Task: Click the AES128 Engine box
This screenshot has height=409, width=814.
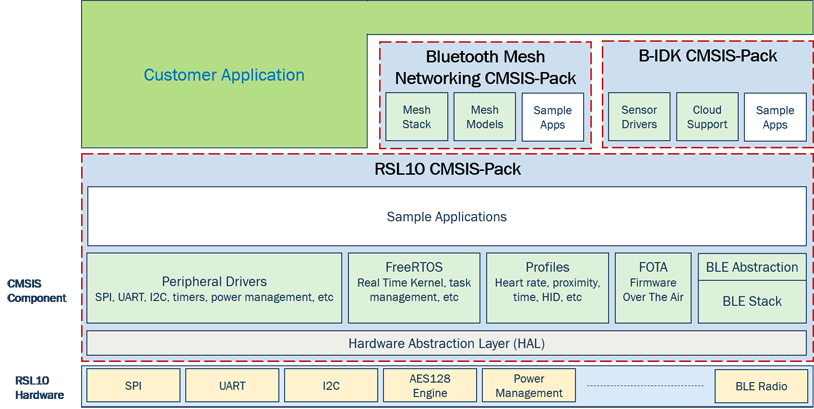Action: (430, 386)
